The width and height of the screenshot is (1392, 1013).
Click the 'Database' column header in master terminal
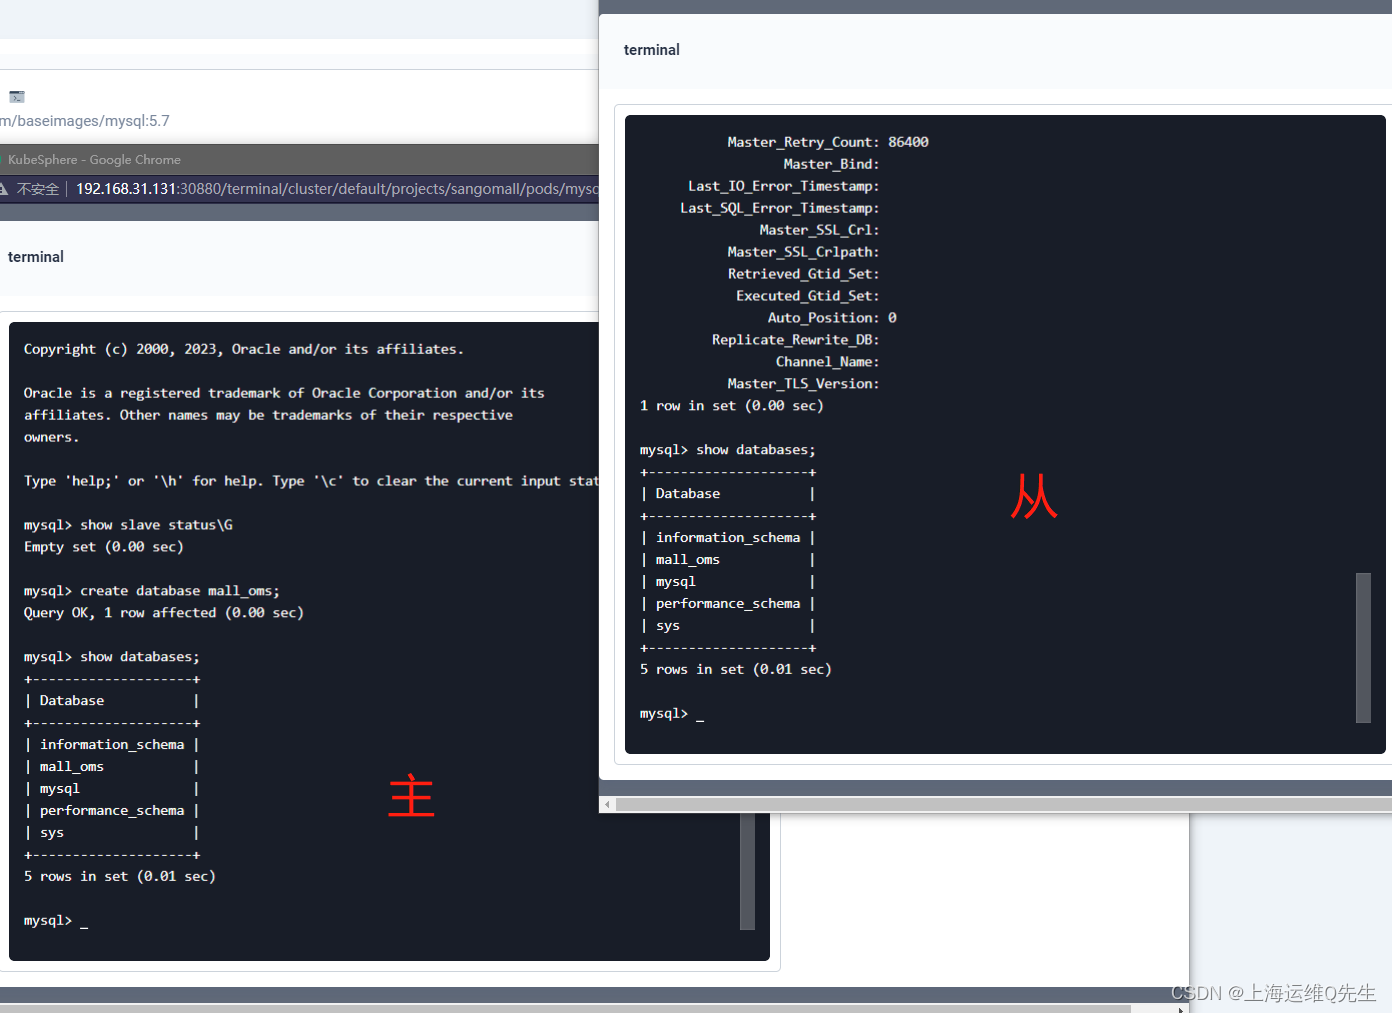point(72,701)
